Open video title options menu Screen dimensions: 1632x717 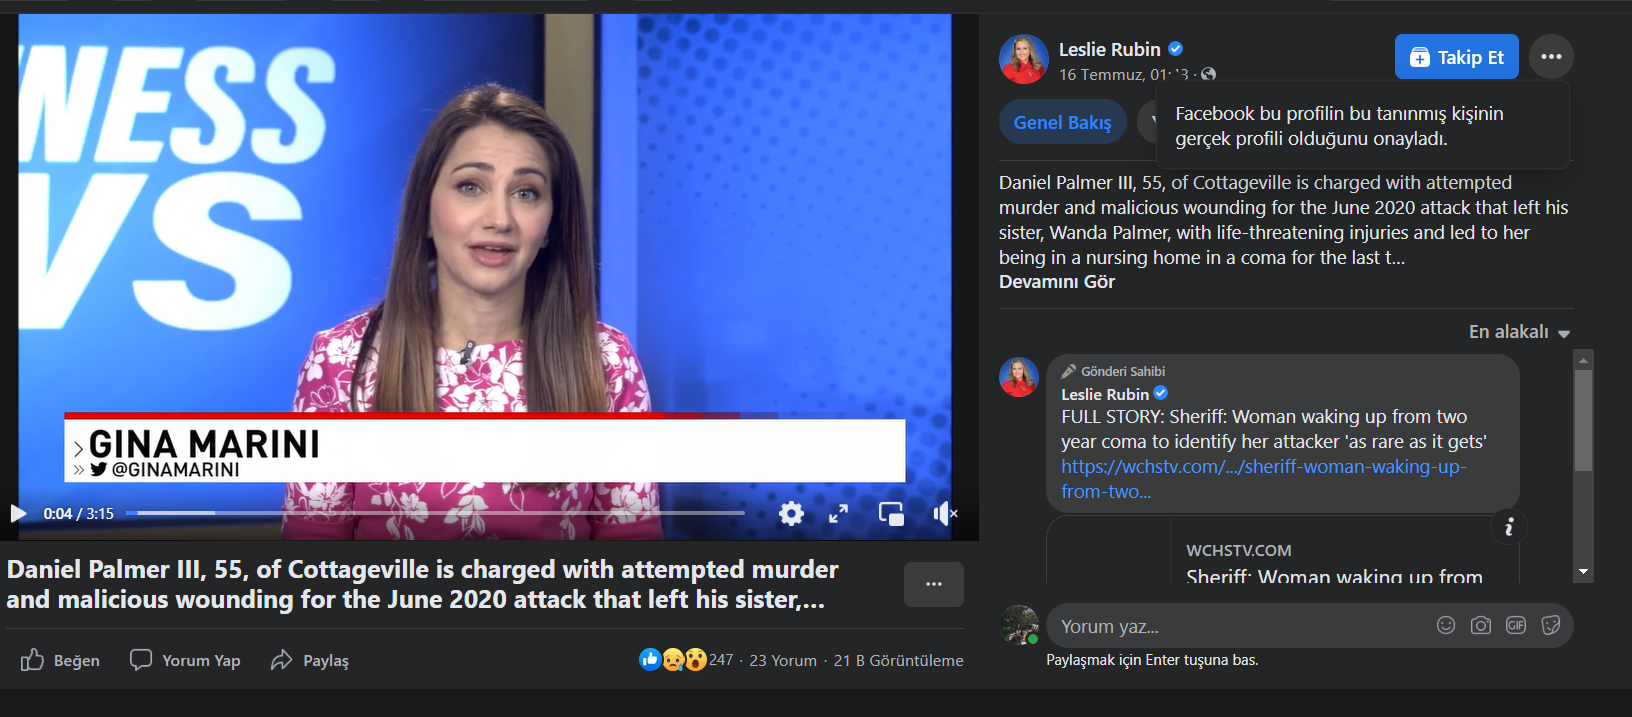pos(933,584)
